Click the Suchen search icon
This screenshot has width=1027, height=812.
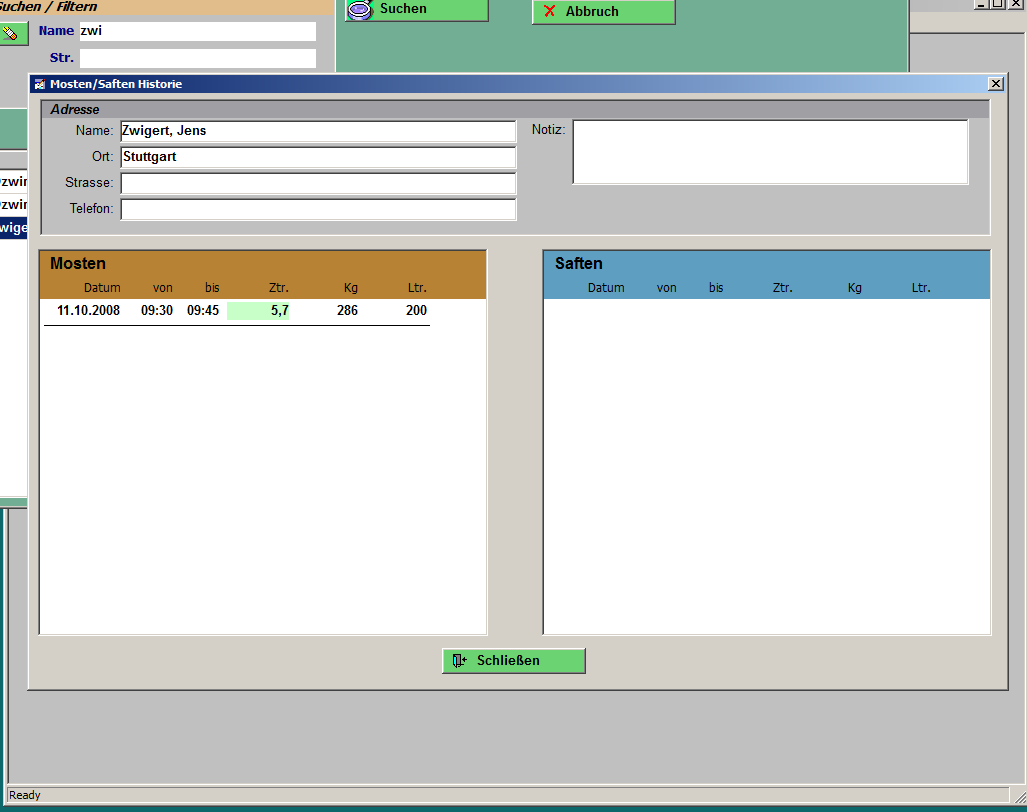coord(359,10)
